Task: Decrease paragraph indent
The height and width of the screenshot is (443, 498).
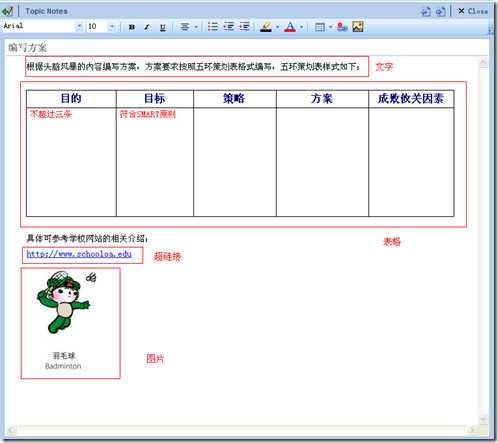Action: [x=229, y=26]
